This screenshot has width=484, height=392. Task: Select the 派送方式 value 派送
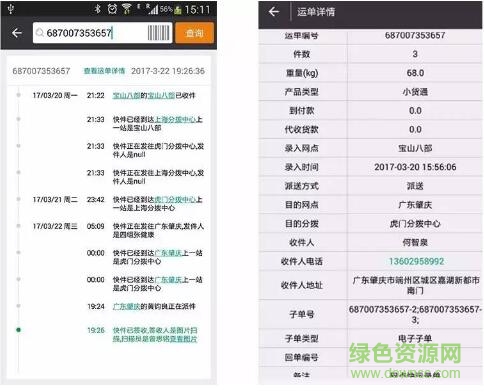415,186
